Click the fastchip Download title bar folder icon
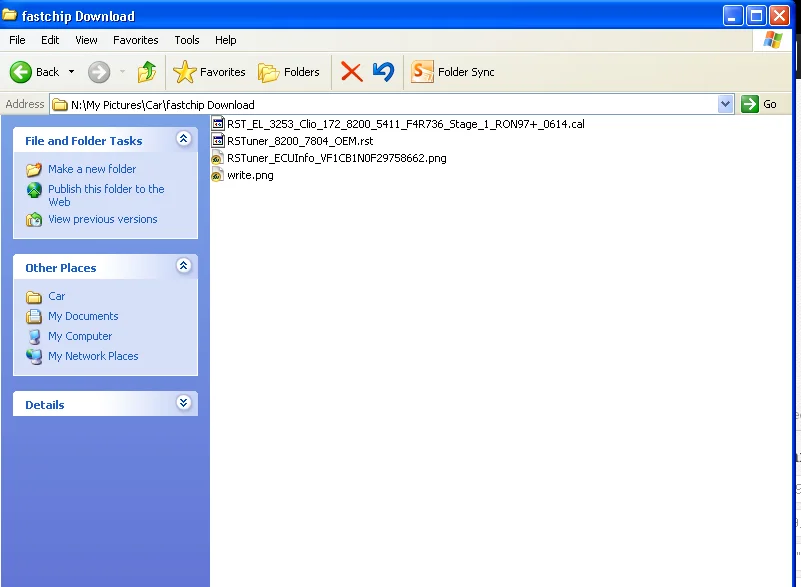Screen dimensions: 801x587 (x=9, y=15)
